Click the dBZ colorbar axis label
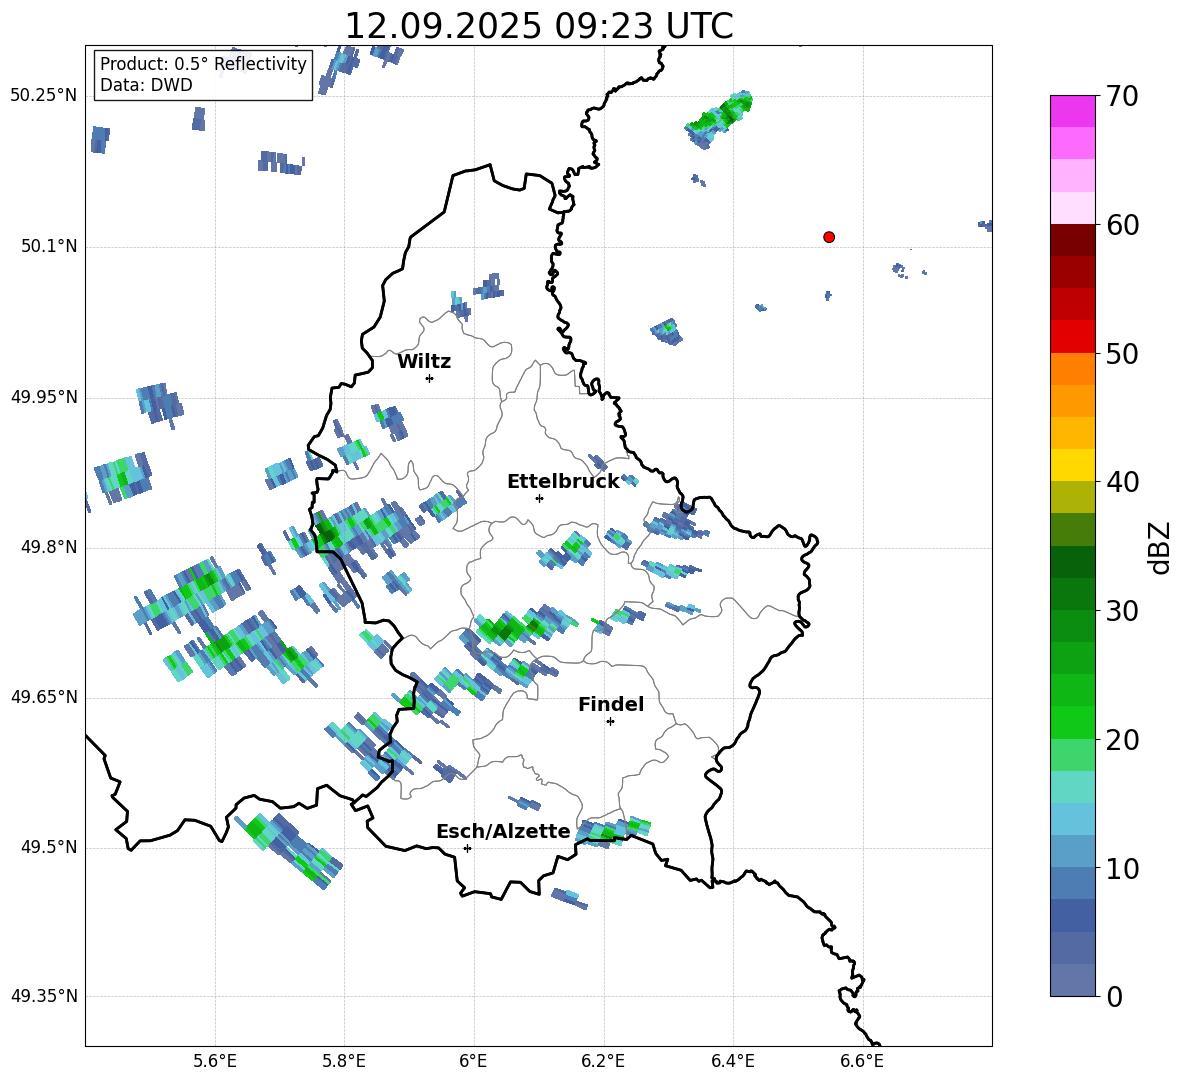 tap(1159, 547)
